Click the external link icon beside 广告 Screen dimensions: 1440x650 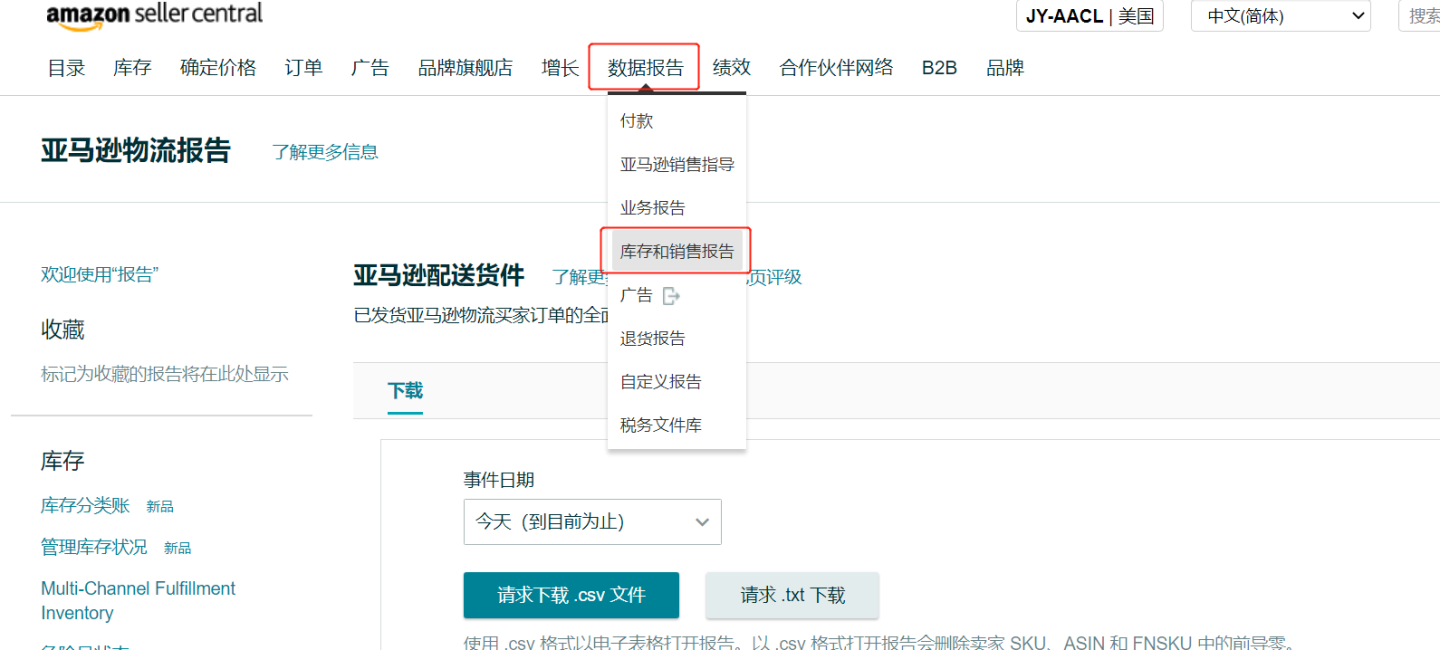pyautogui.click(x=671, y=295)
